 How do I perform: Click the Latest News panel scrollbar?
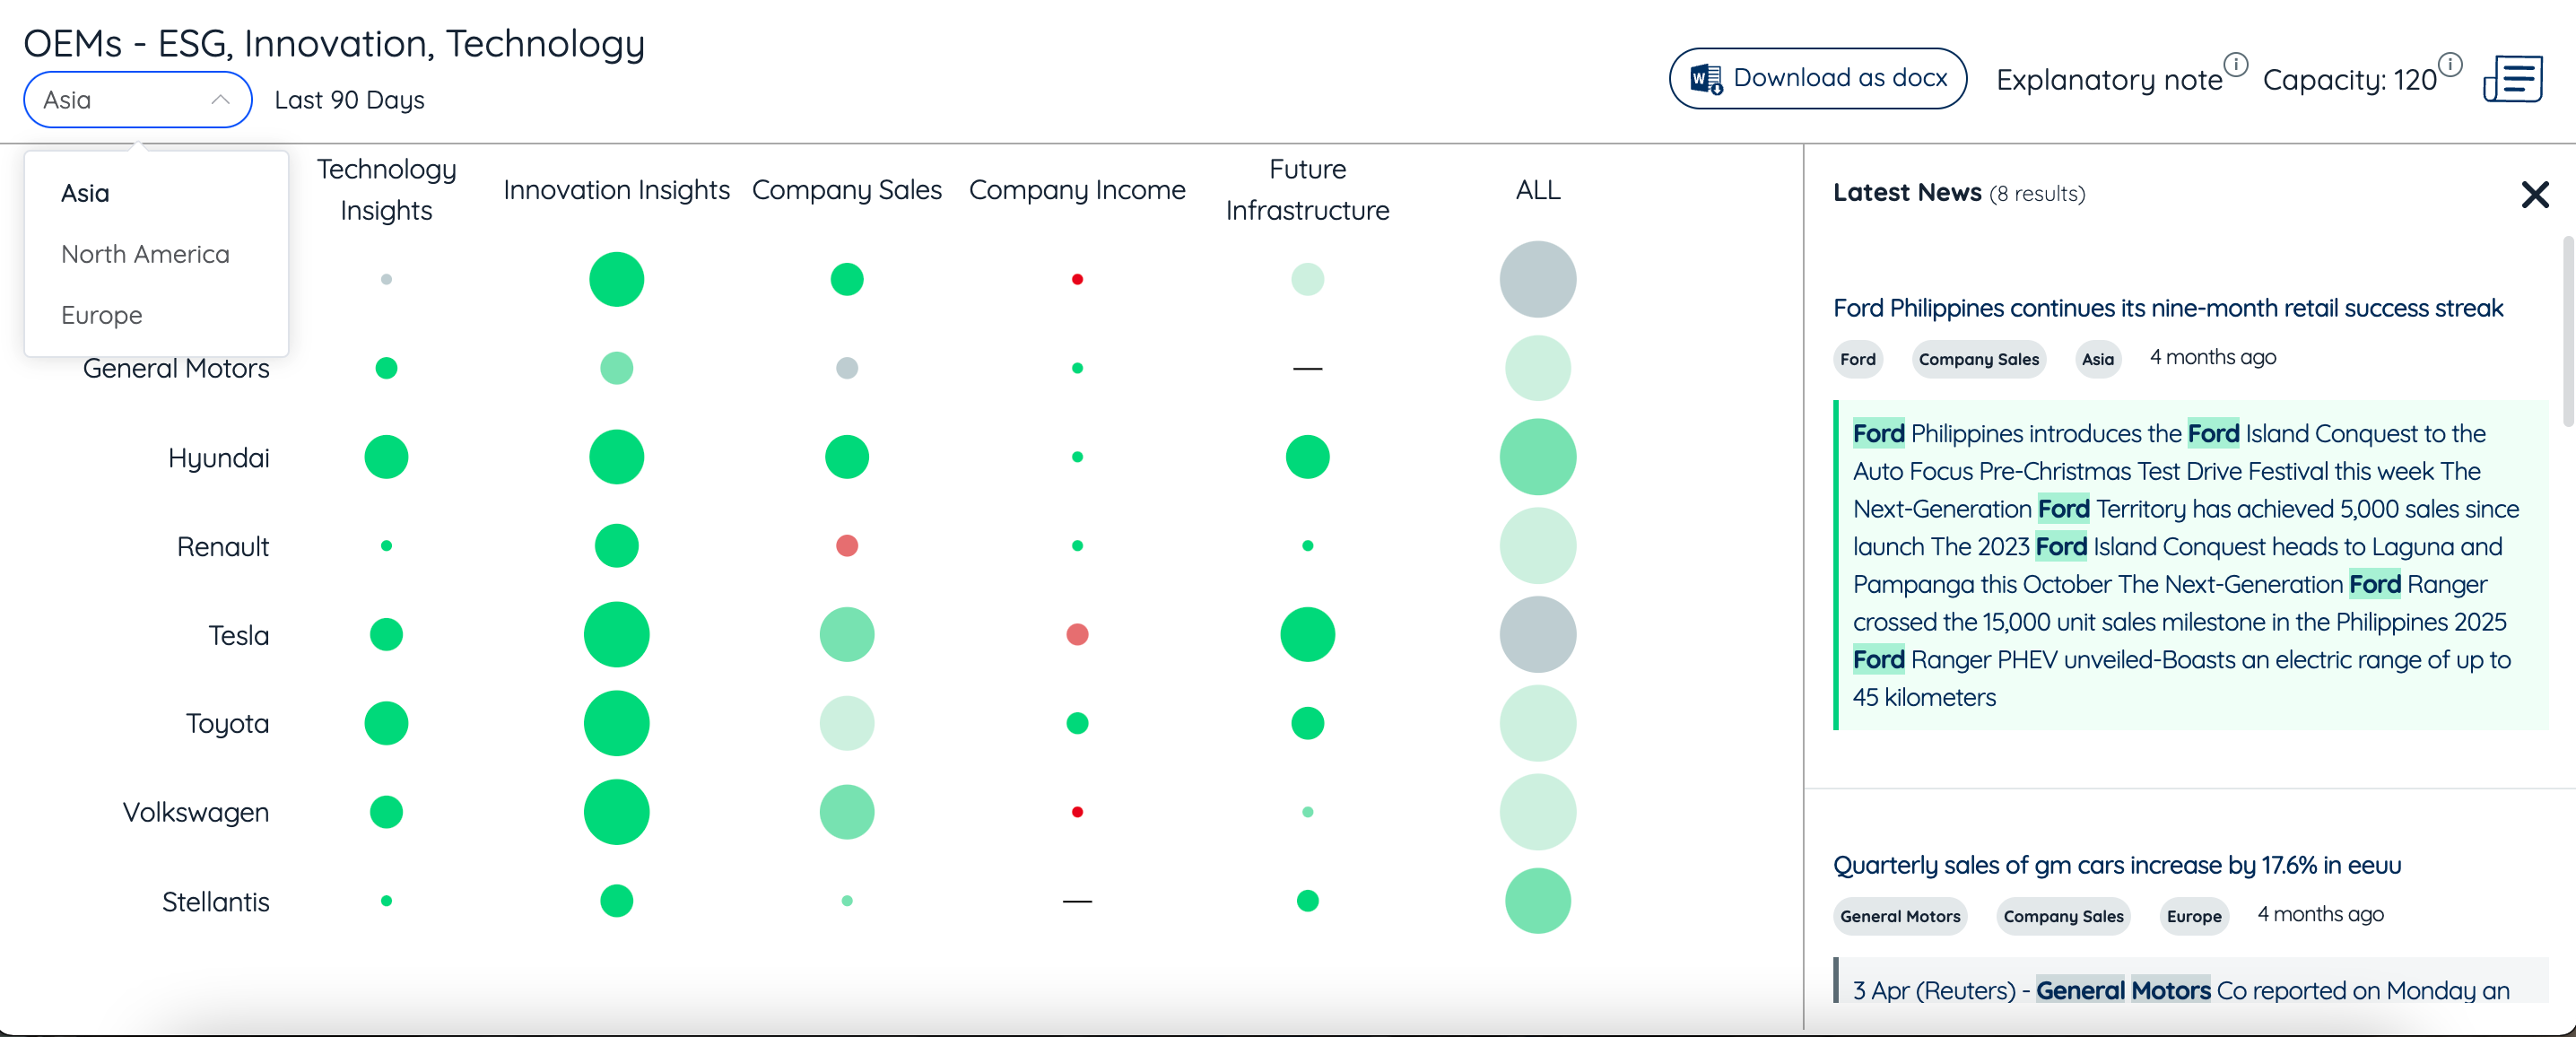tap(2567, 330)
